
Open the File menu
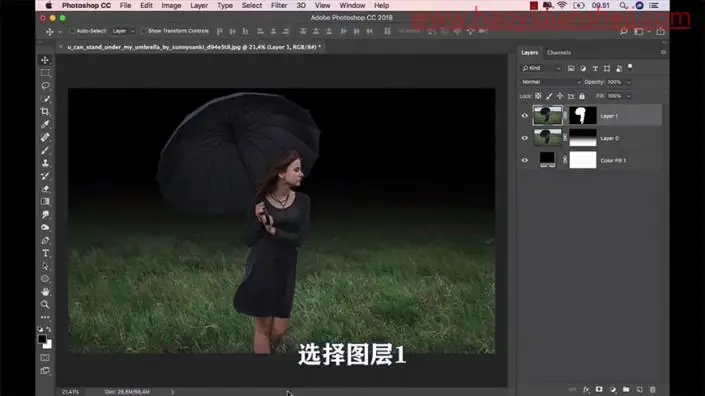[x=125, y=5]
